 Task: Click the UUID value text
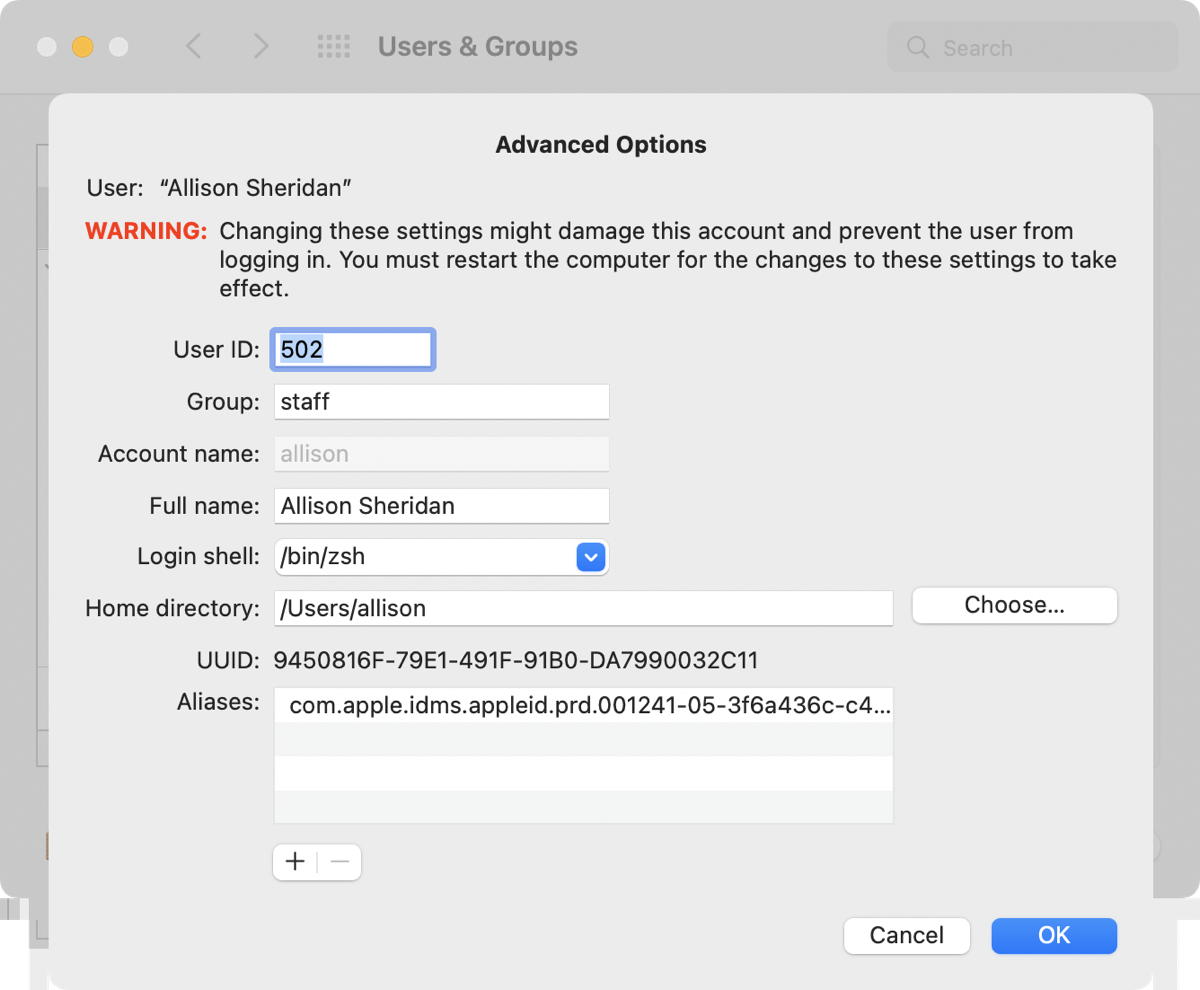[x=516, y=661]
